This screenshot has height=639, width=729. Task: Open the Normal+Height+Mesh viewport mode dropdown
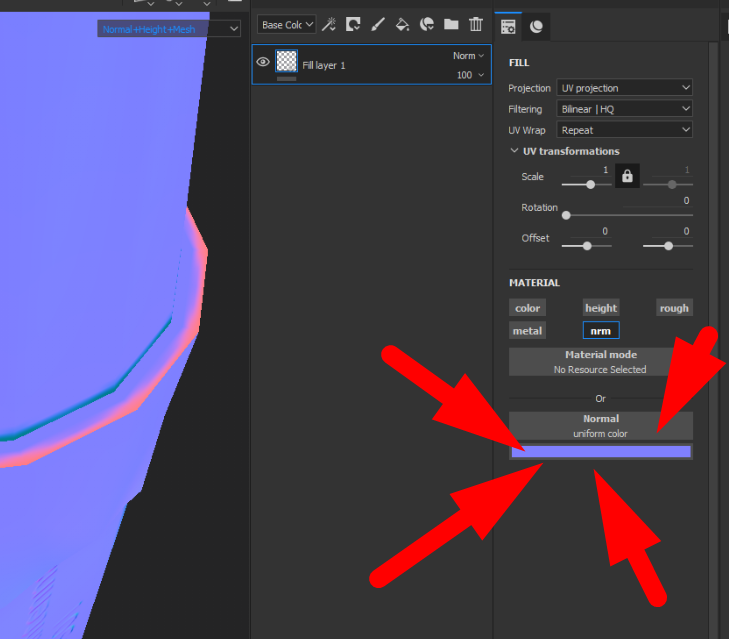pyautogui.click(x=169, y=29)
